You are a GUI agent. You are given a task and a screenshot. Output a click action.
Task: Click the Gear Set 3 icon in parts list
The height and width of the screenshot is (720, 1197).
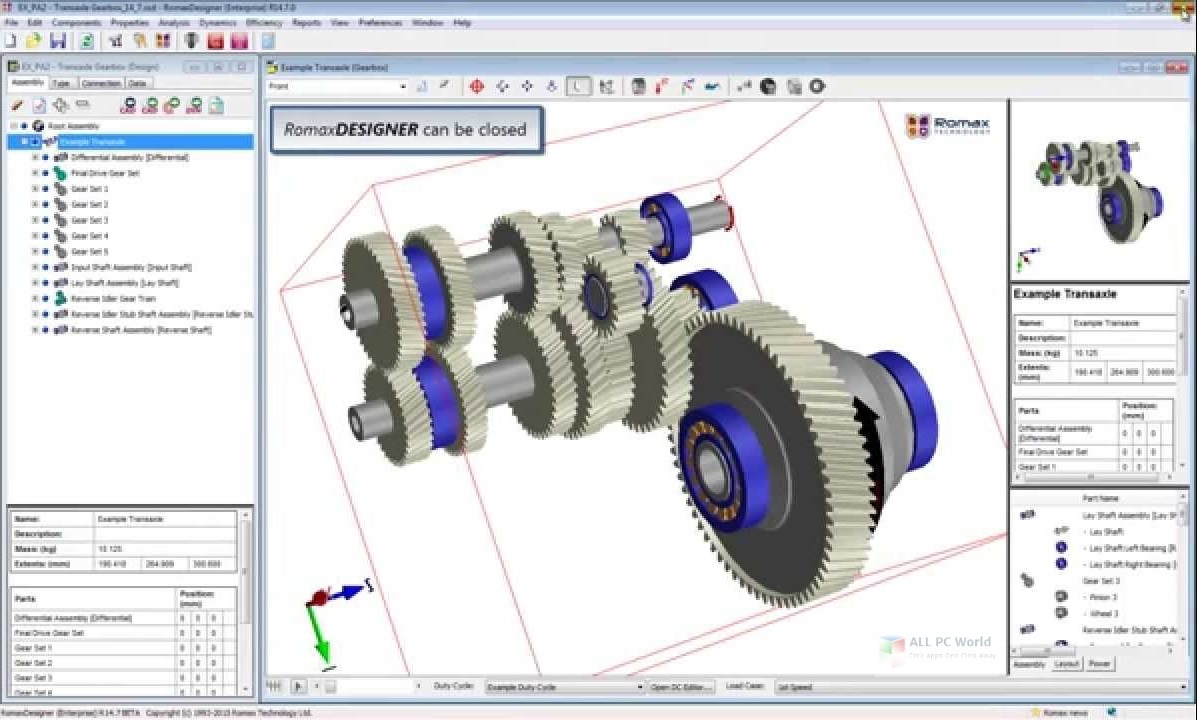(x=1028, y=580)
